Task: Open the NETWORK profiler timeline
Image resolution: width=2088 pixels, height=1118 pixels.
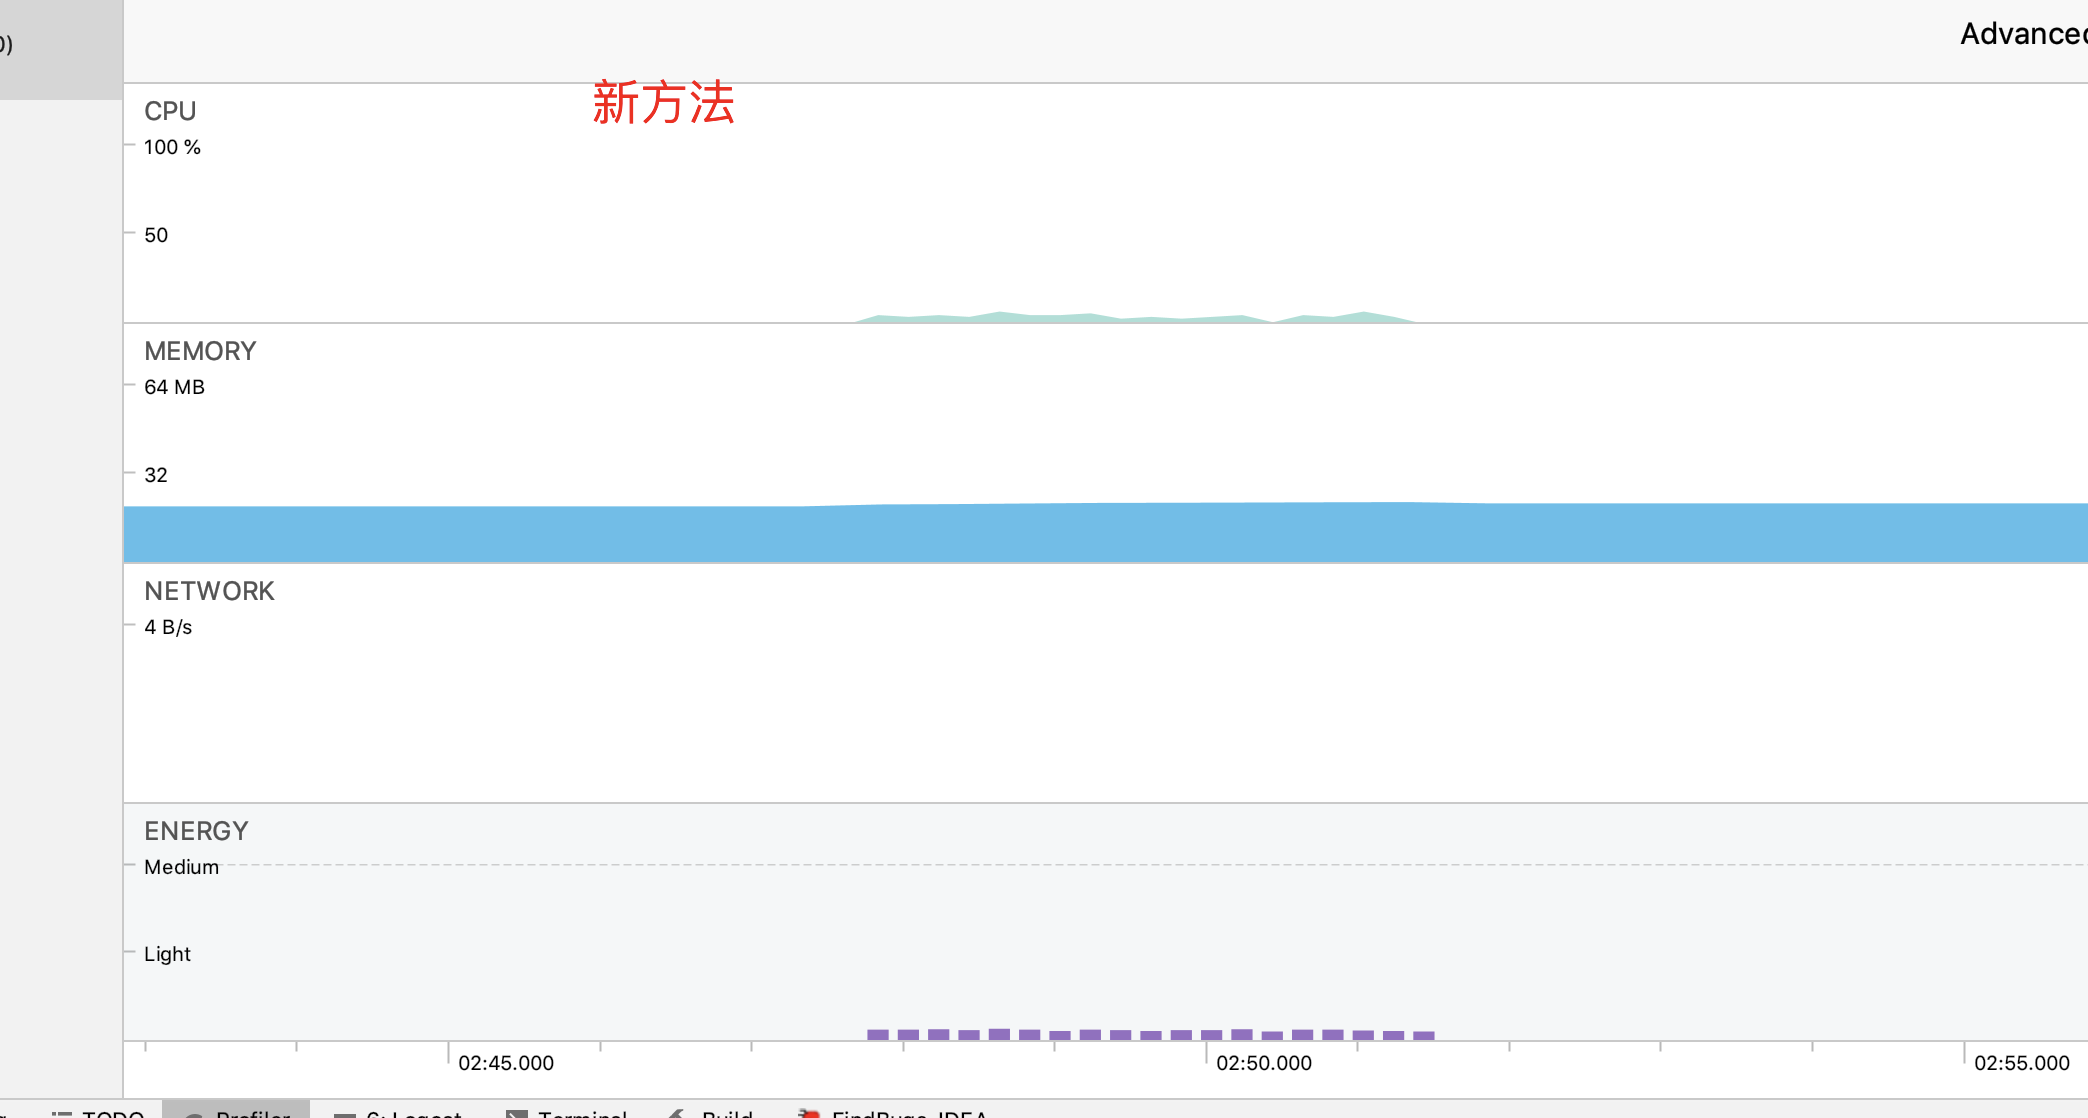Action: 1105,683
